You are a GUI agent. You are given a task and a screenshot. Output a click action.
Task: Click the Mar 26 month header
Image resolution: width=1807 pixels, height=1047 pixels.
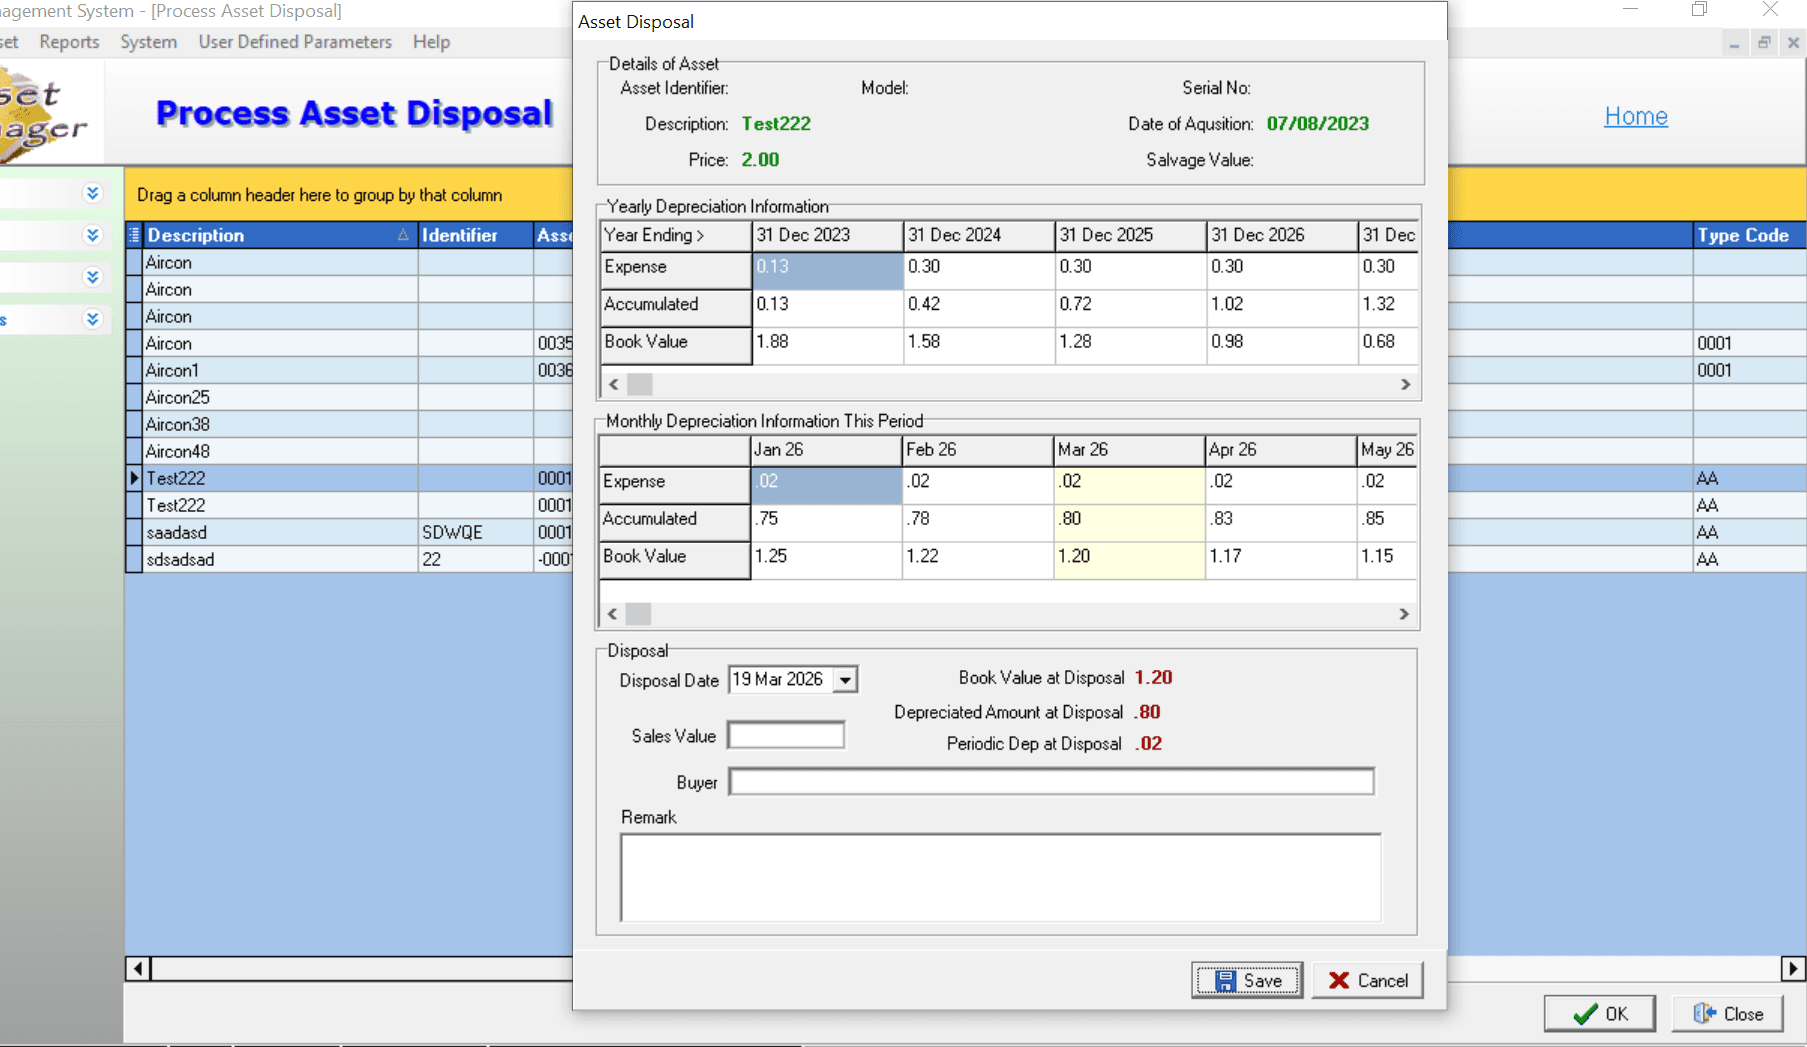(x=1129, y=450)
